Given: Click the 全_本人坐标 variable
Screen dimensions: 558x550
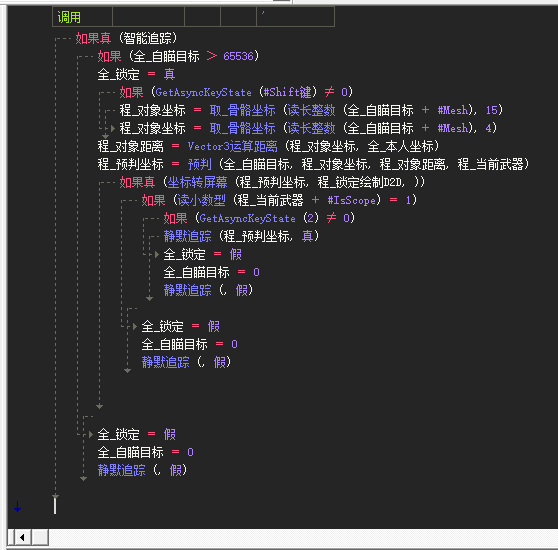Looking at the screenshot, I should pyautogui.click(x=400, y=146).
